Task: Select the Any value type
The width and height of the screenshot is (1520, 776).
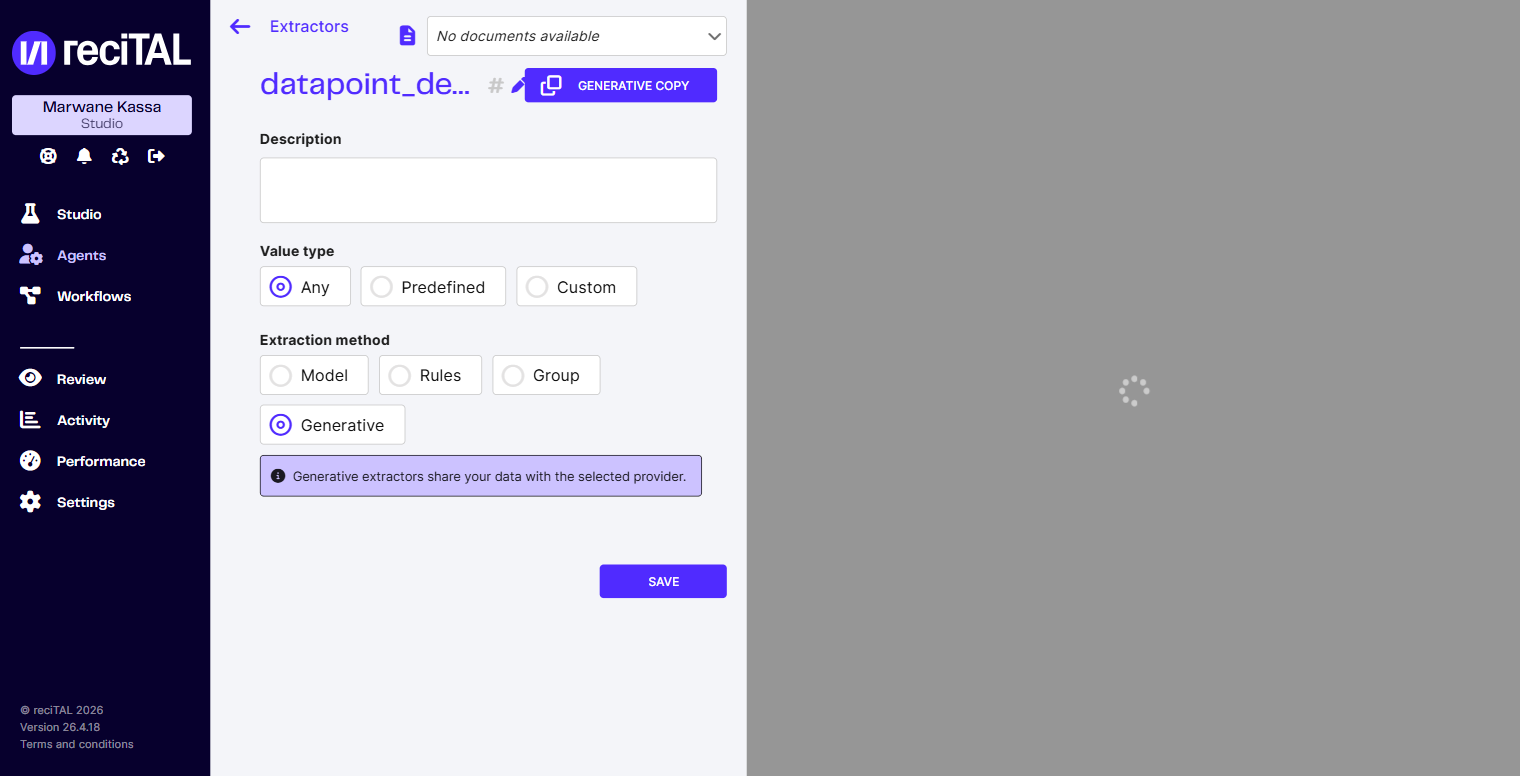Action: pos(305,286)
